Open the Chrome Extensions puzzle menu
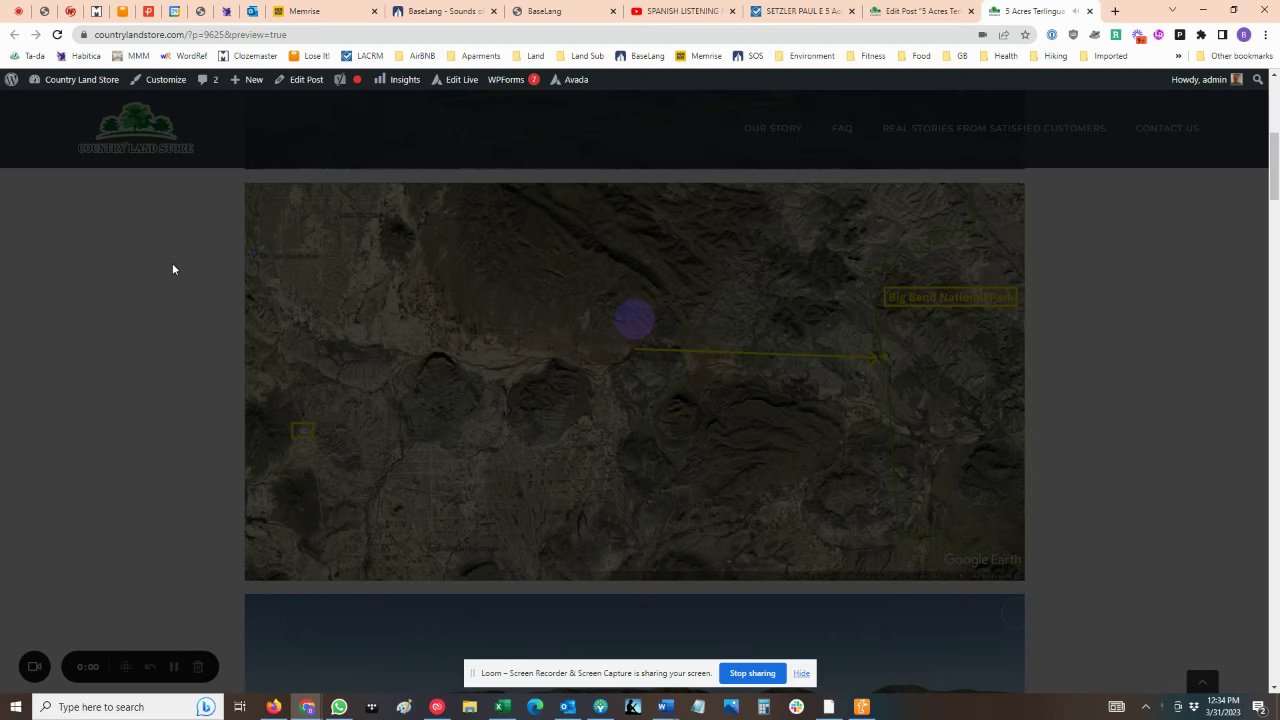The width and height of the screenshot is (1280, 720). pos(1201,35)
